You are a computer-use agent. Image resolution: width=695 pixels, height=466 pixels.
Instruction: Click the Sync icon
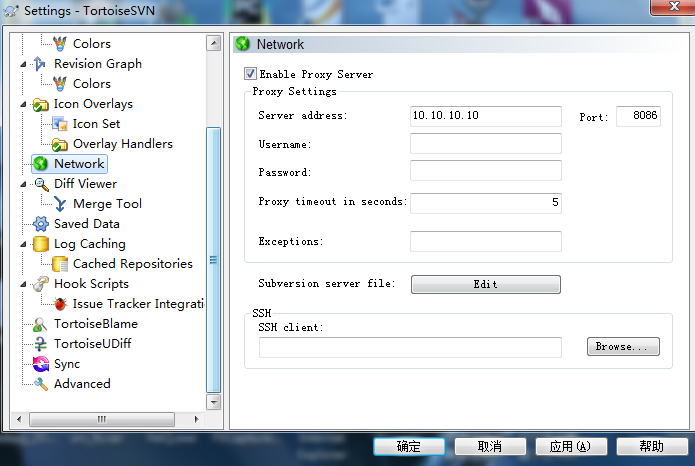(x=41, y=364)
